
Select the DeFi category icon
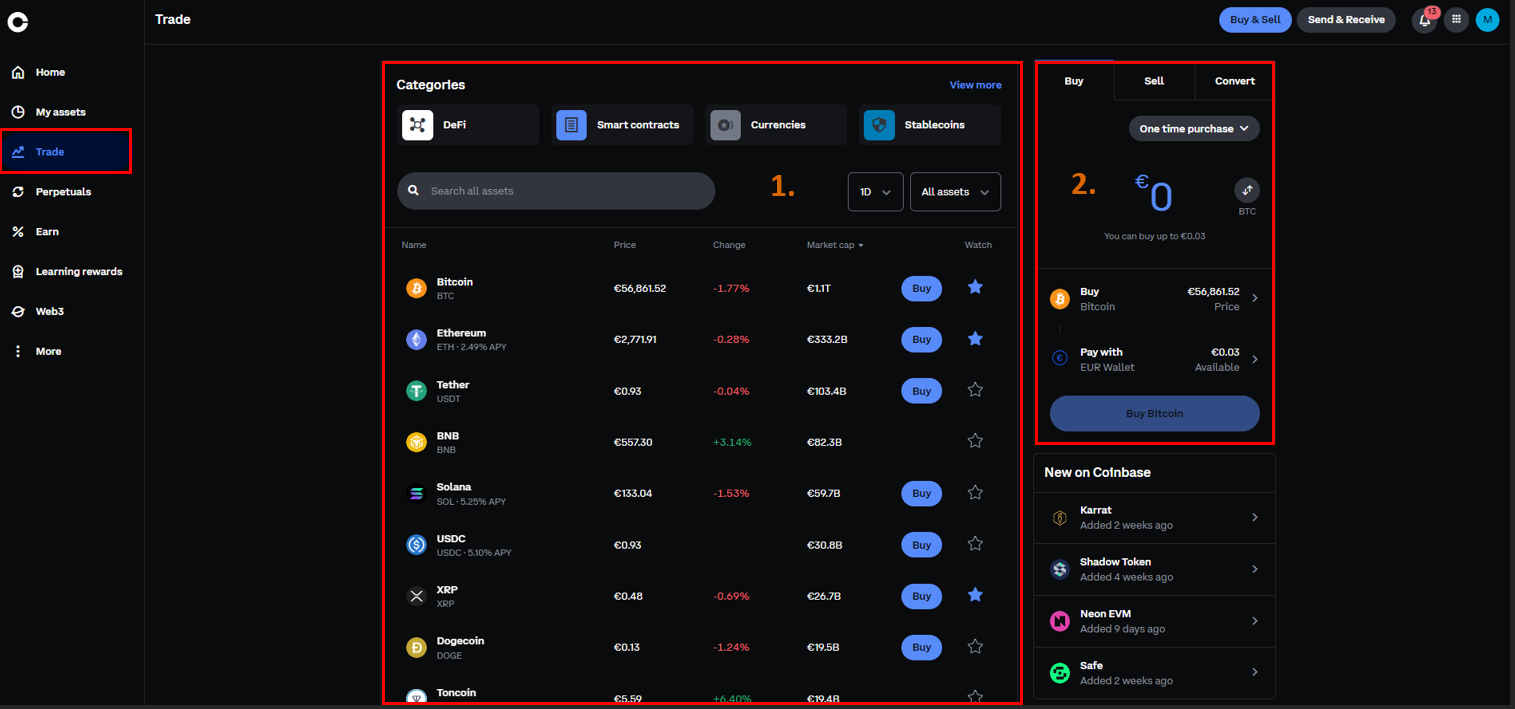click(x=417, y=125)
